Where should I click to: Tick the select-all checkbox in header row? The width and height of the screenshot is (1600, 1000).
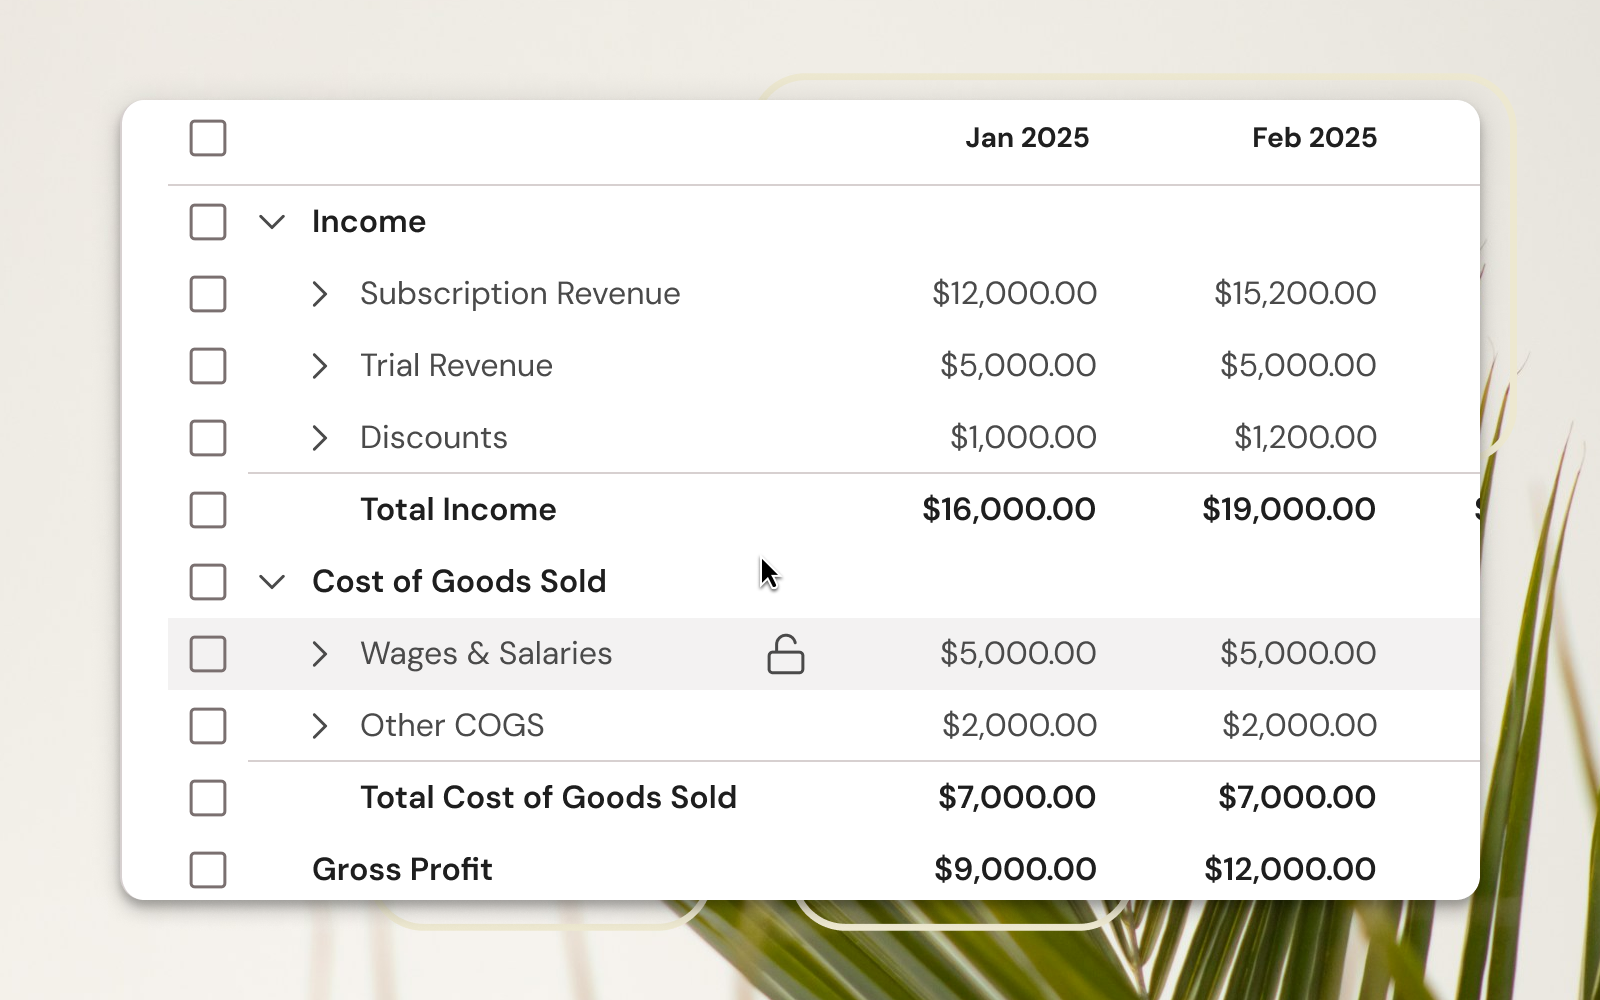coord(208,138)
